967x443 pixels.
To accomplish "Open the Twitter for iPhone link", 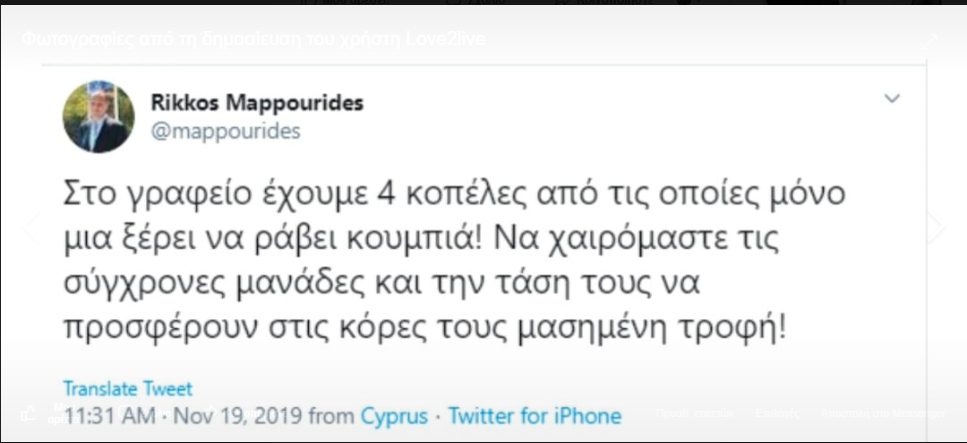I will [x=534, y=416].
